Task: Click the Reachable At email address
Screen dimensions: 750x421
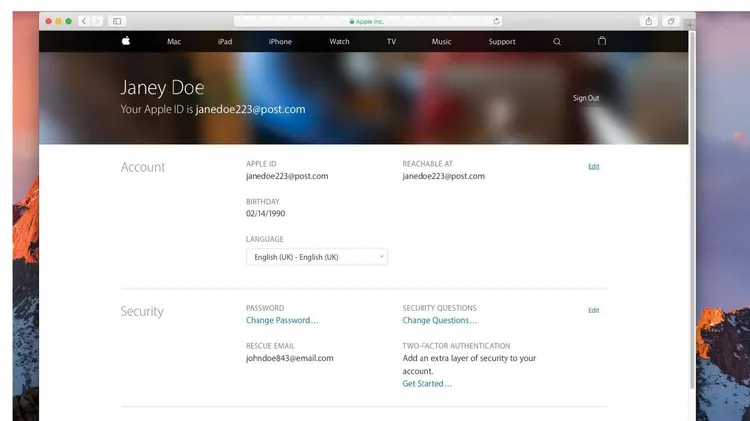Action: click(443, 176)
